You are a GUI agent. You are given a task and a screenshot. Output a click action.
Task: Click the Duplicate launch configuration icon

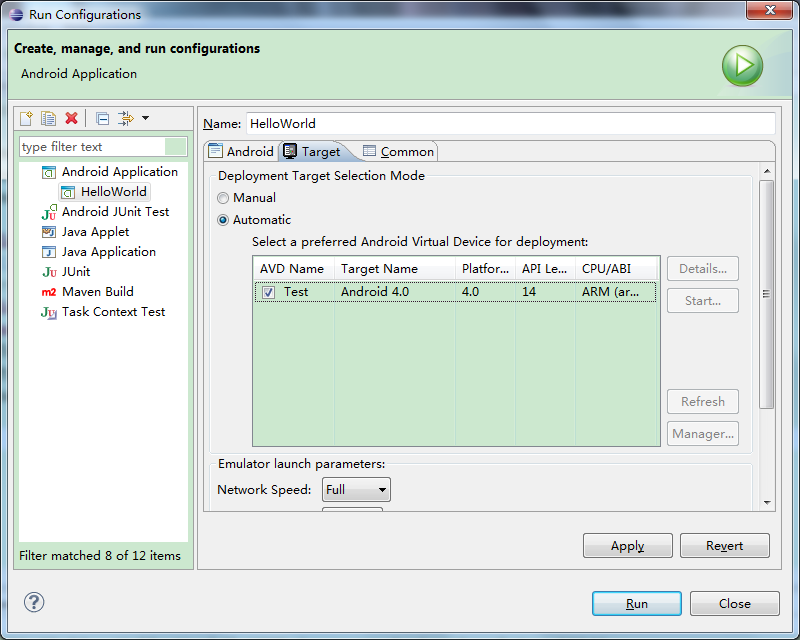tap(48, 118)
